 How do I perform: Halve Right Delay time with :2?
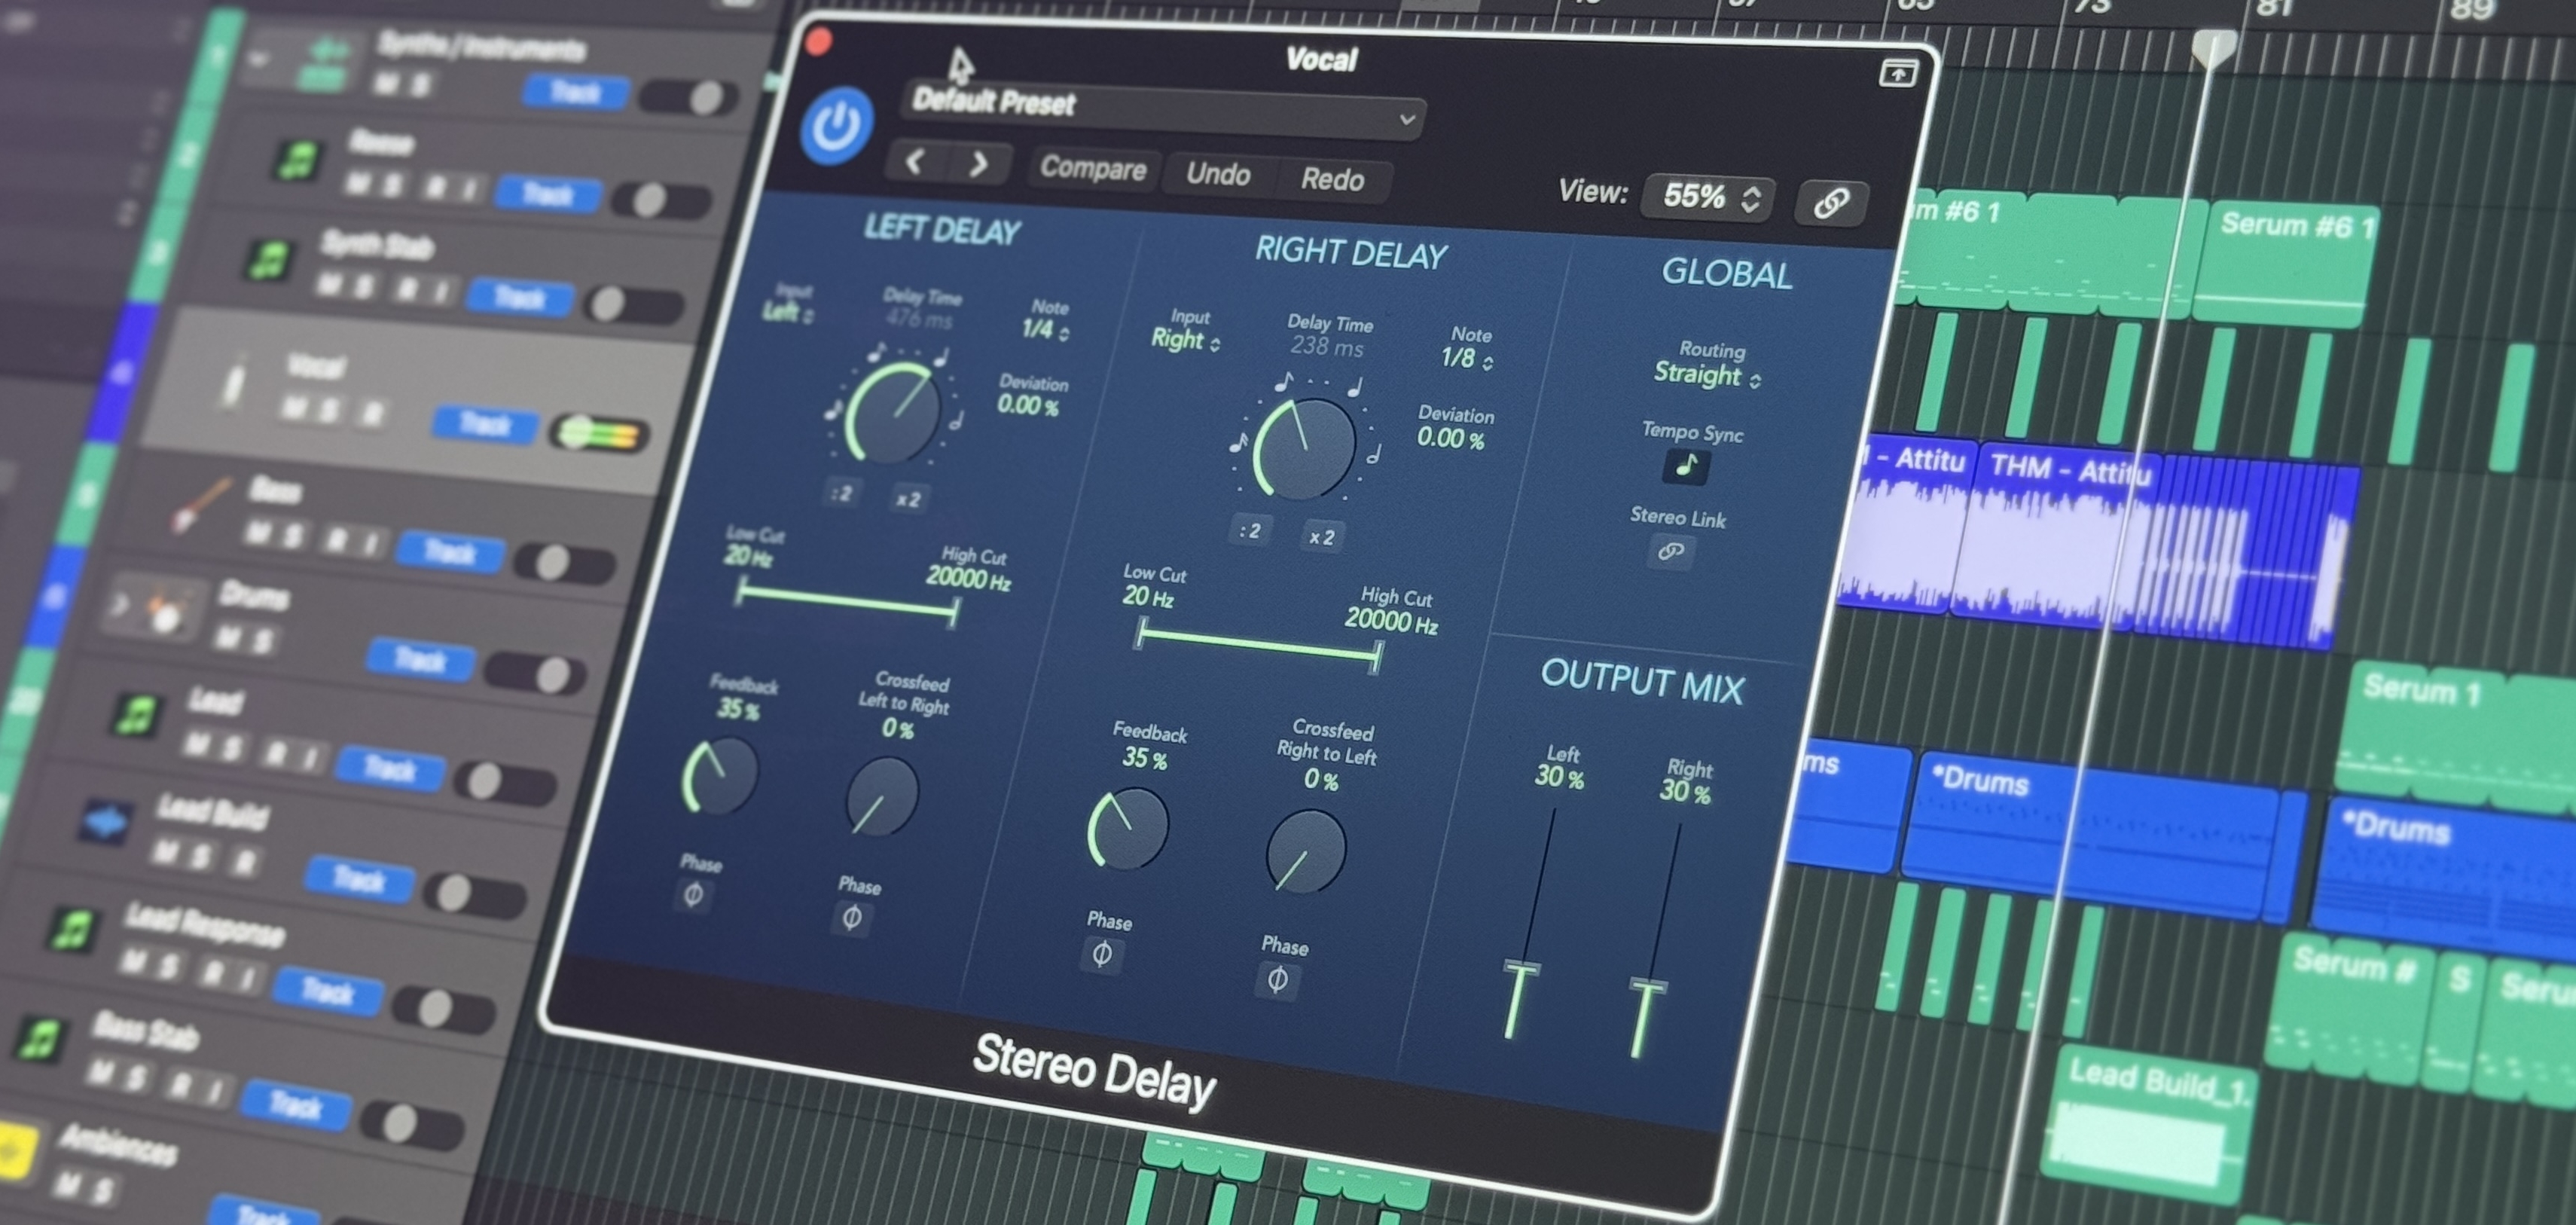coord(1249,531)
